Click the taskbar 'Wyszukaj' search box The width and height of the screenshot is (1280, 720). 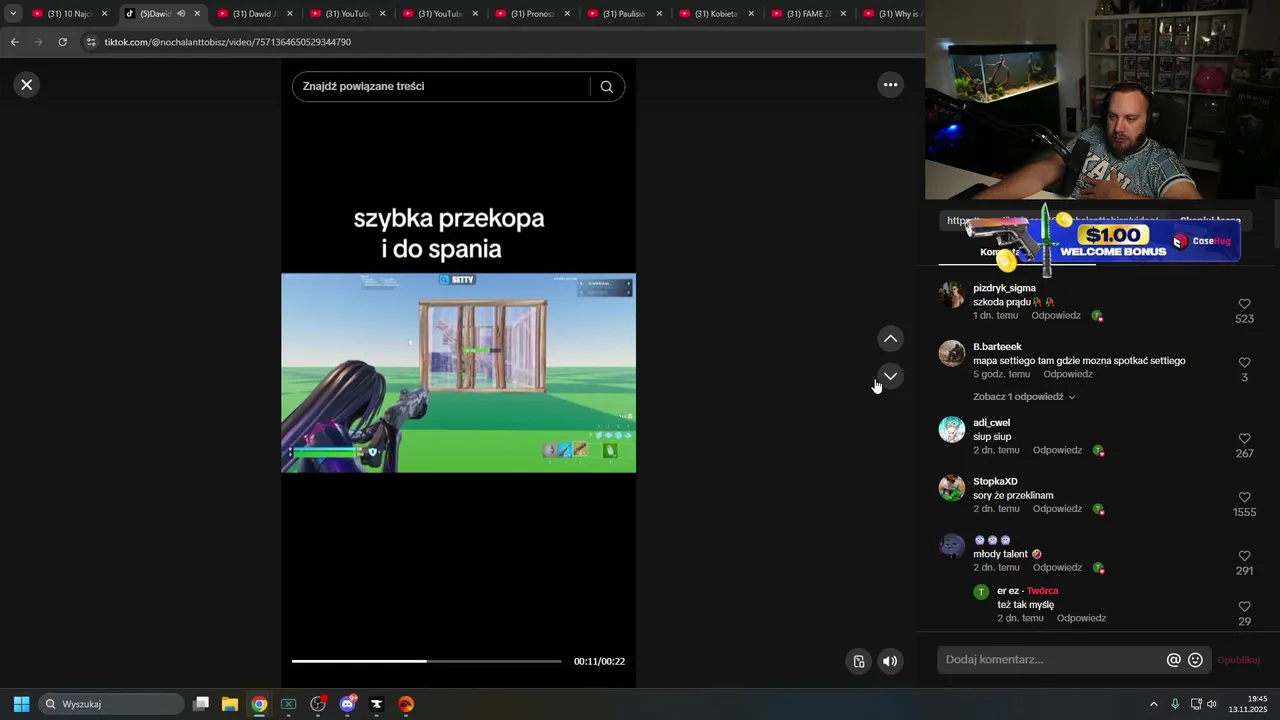point(111,704)
